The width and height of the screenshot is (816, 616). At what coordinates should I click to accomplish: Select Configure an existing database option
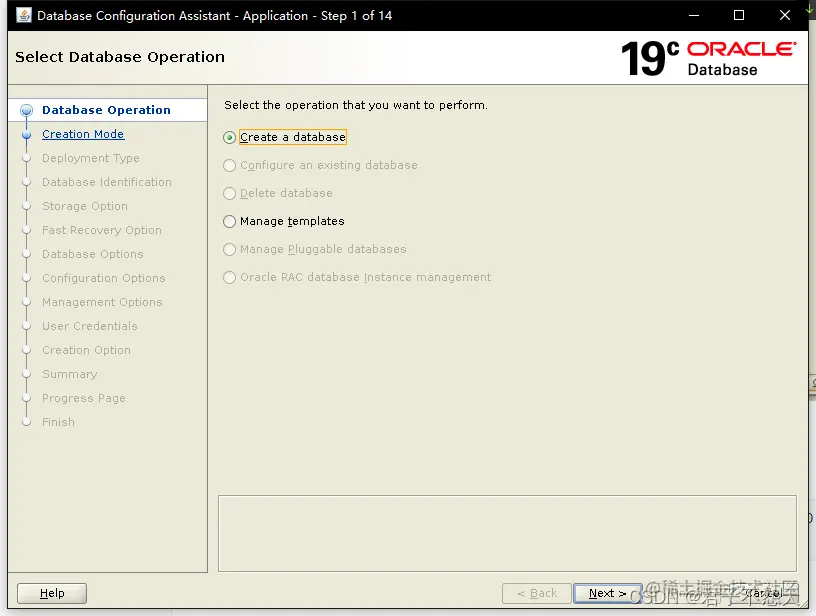[320, 165]
